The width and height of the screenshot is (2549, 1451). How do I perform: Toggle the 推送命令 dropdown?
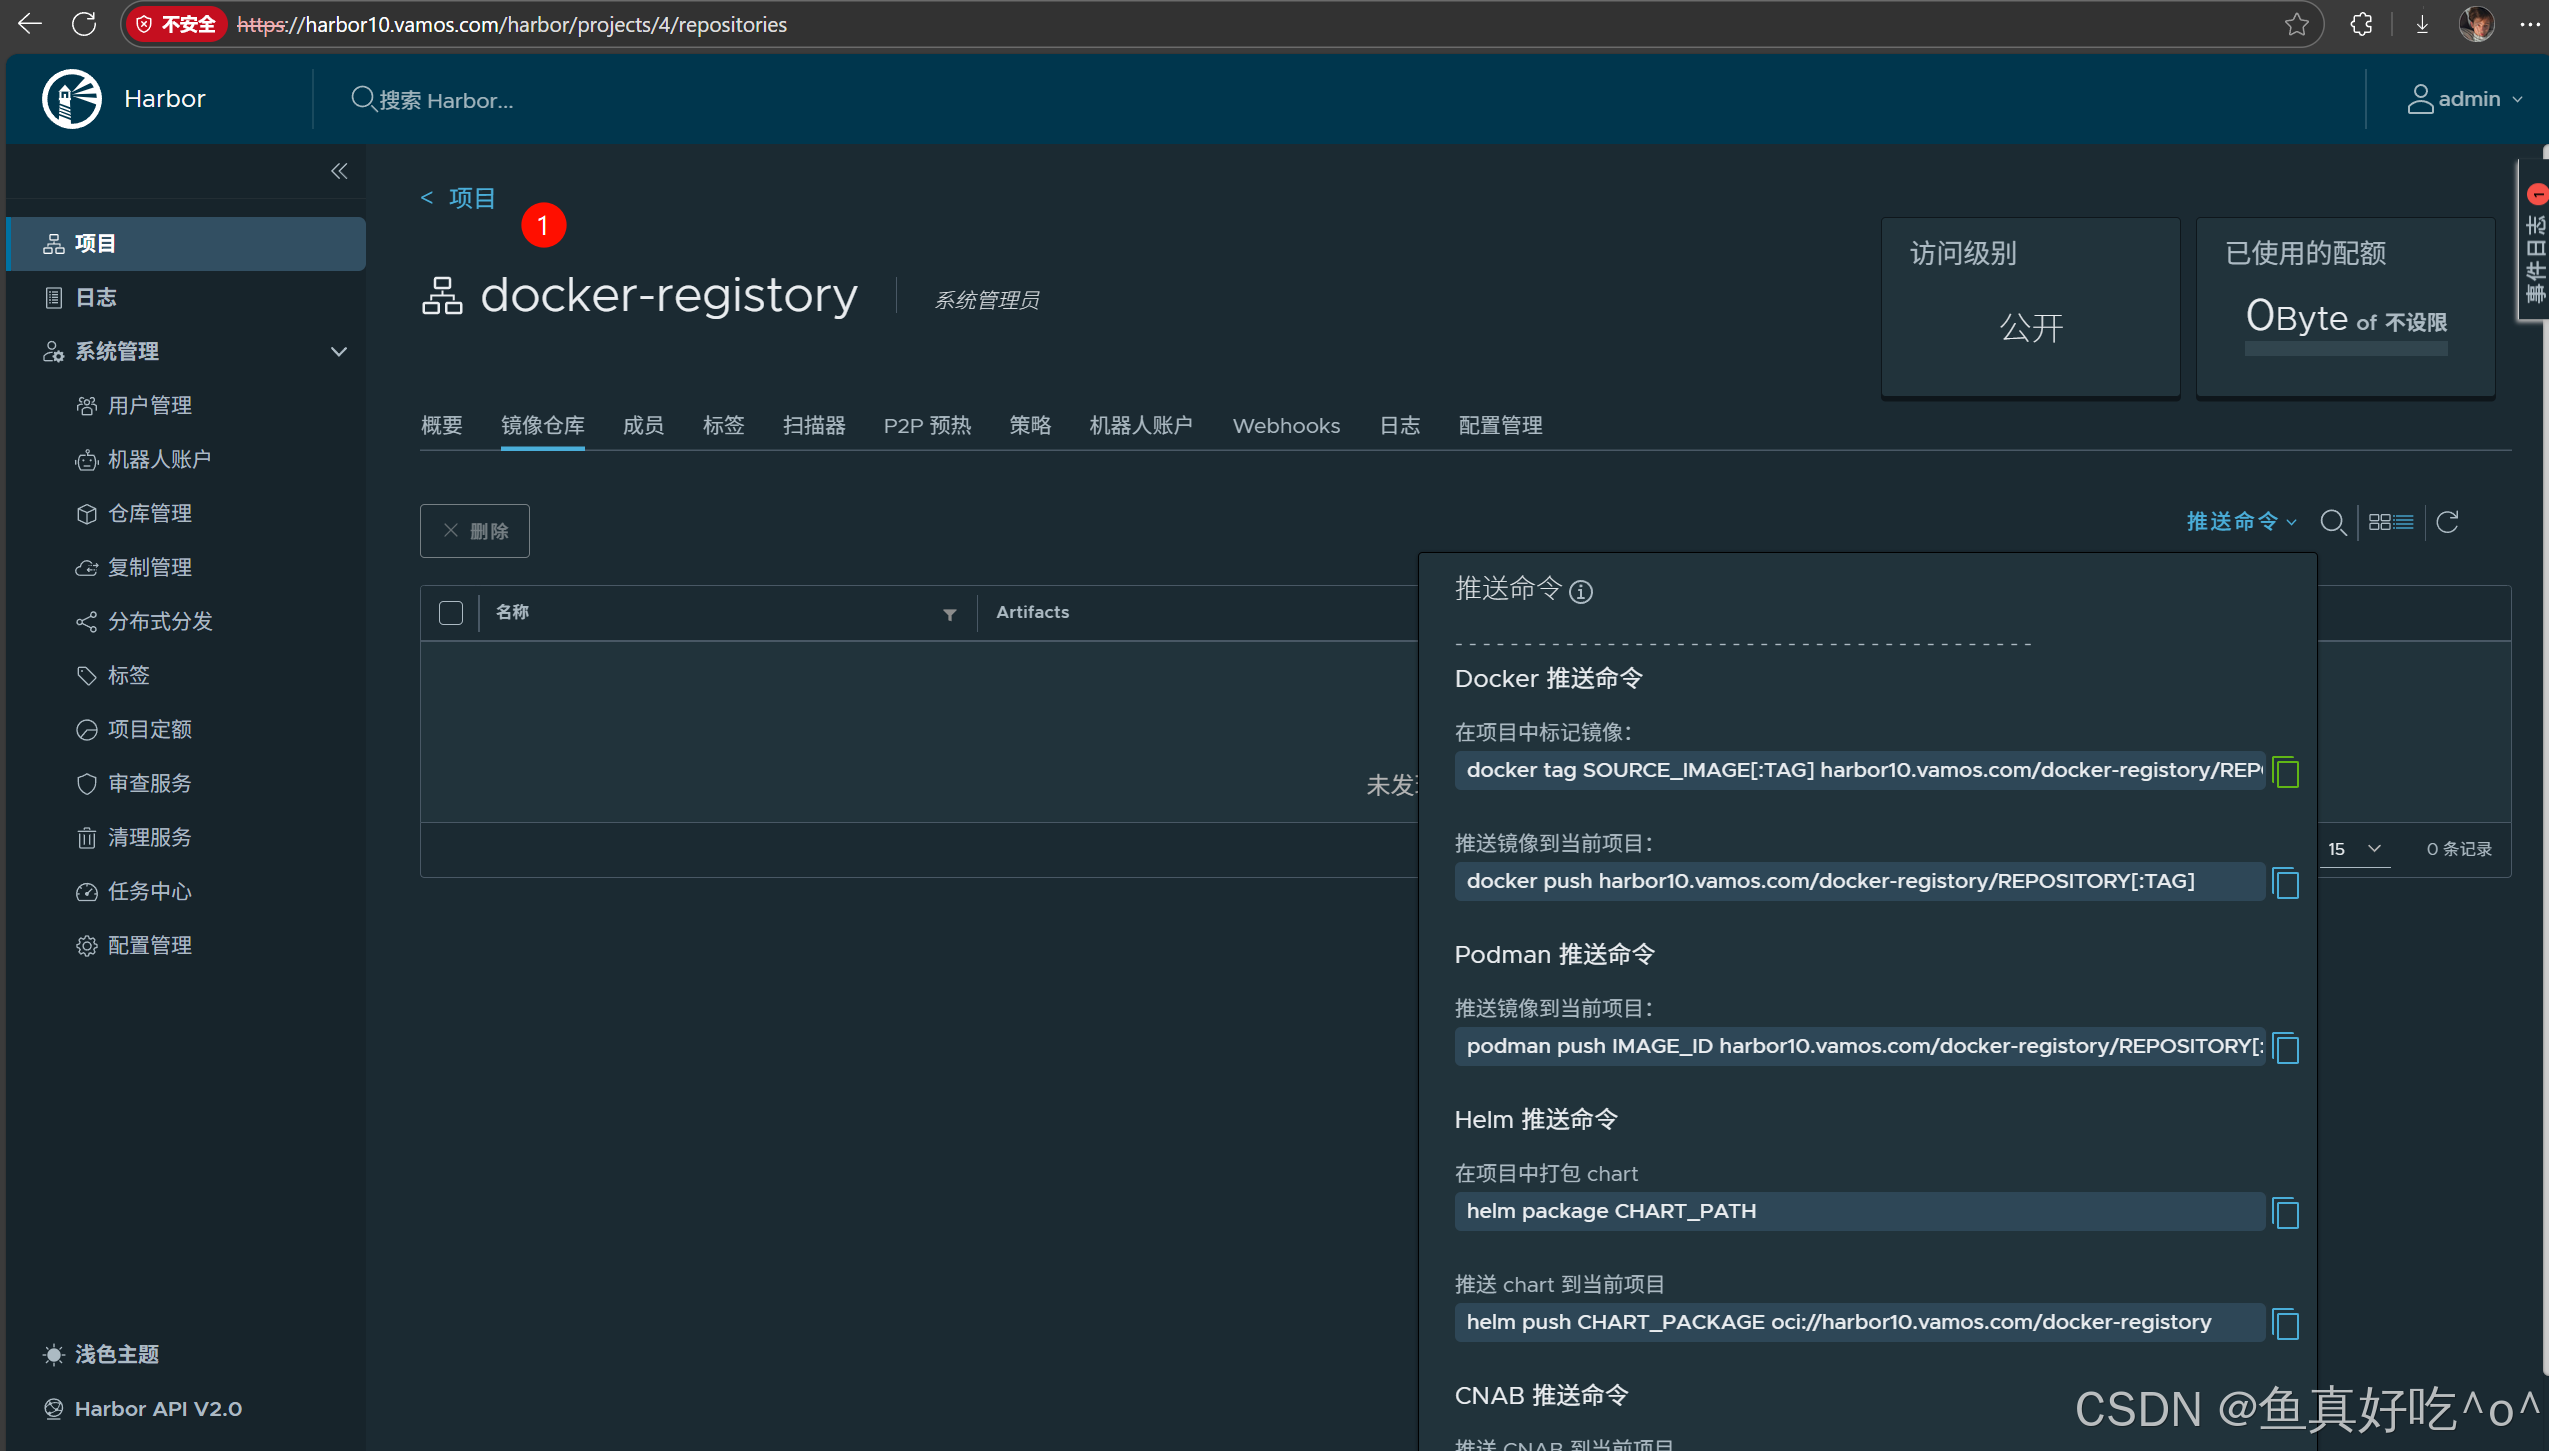click(x=2241, y=522)
